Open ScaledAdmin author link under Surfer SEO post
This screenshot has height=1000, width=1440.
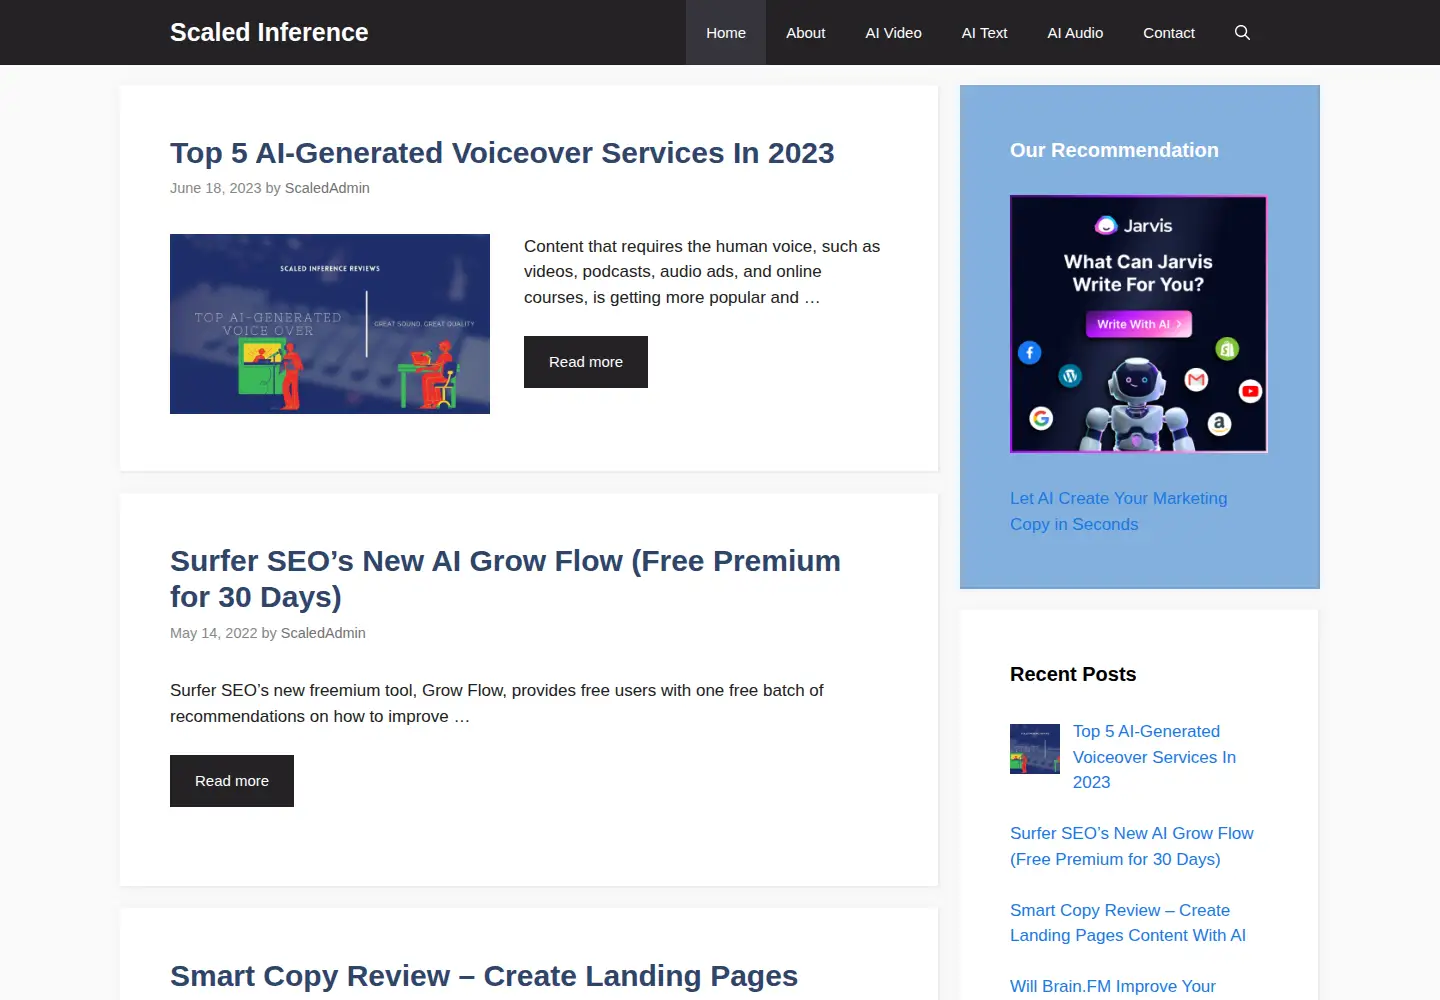click(323, 633)
